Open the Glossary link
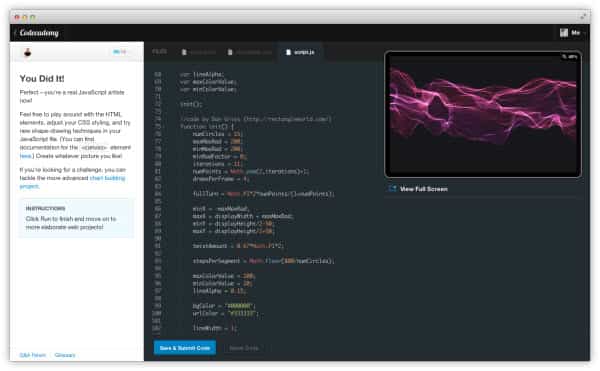Screen dimensions: 600x371 coord(65,355)
